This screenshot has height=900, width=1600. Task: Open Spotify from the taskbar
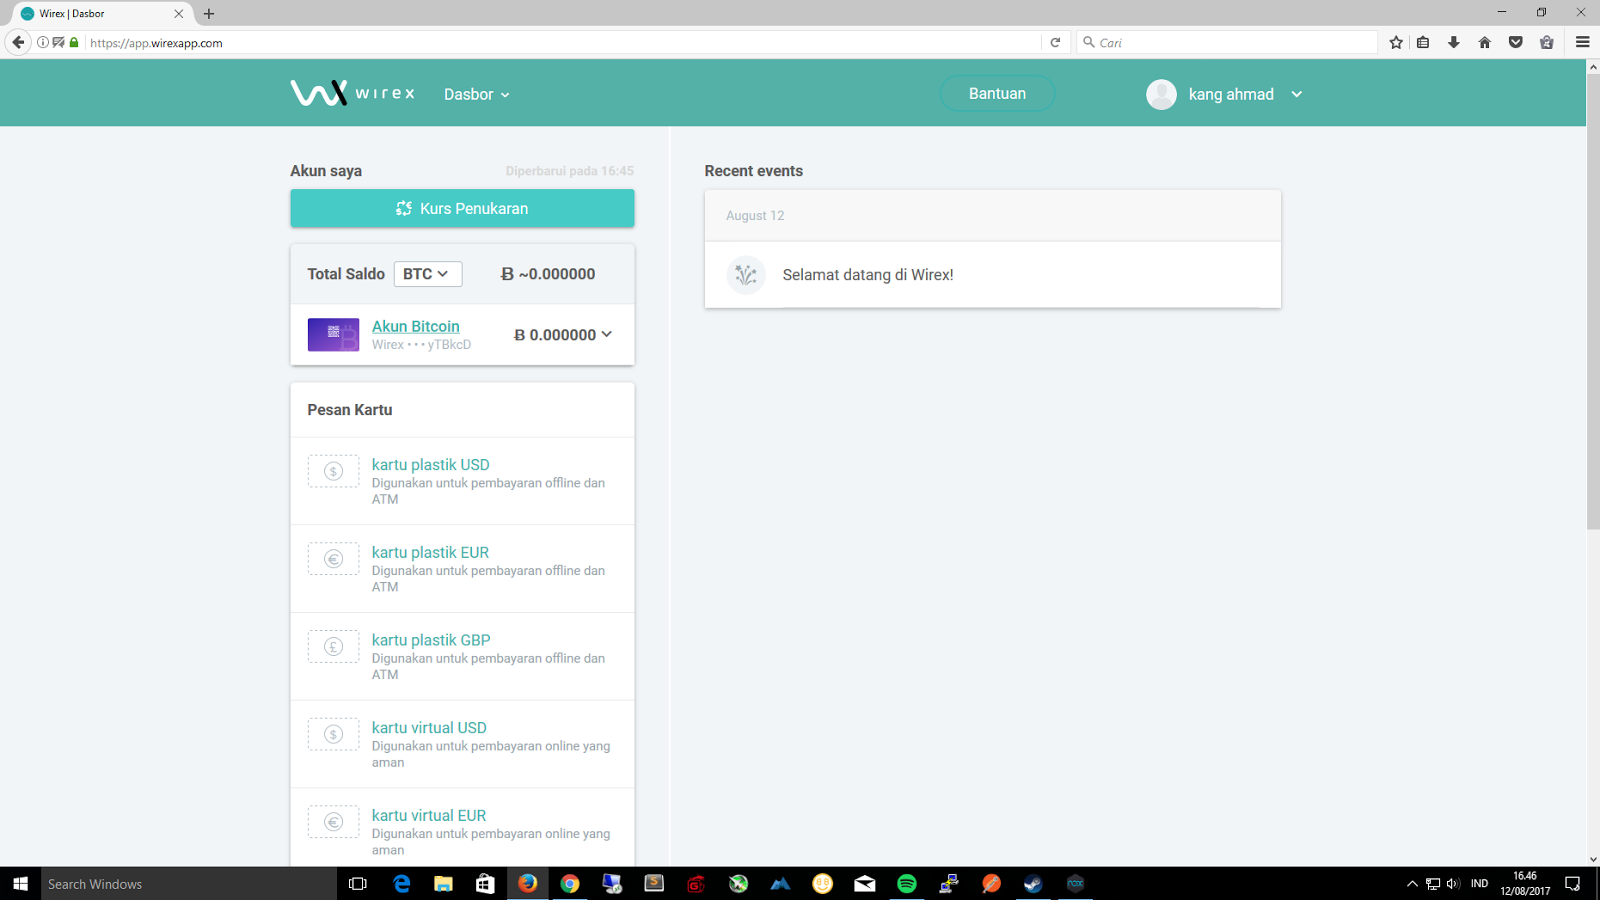[x=907, y=884]
